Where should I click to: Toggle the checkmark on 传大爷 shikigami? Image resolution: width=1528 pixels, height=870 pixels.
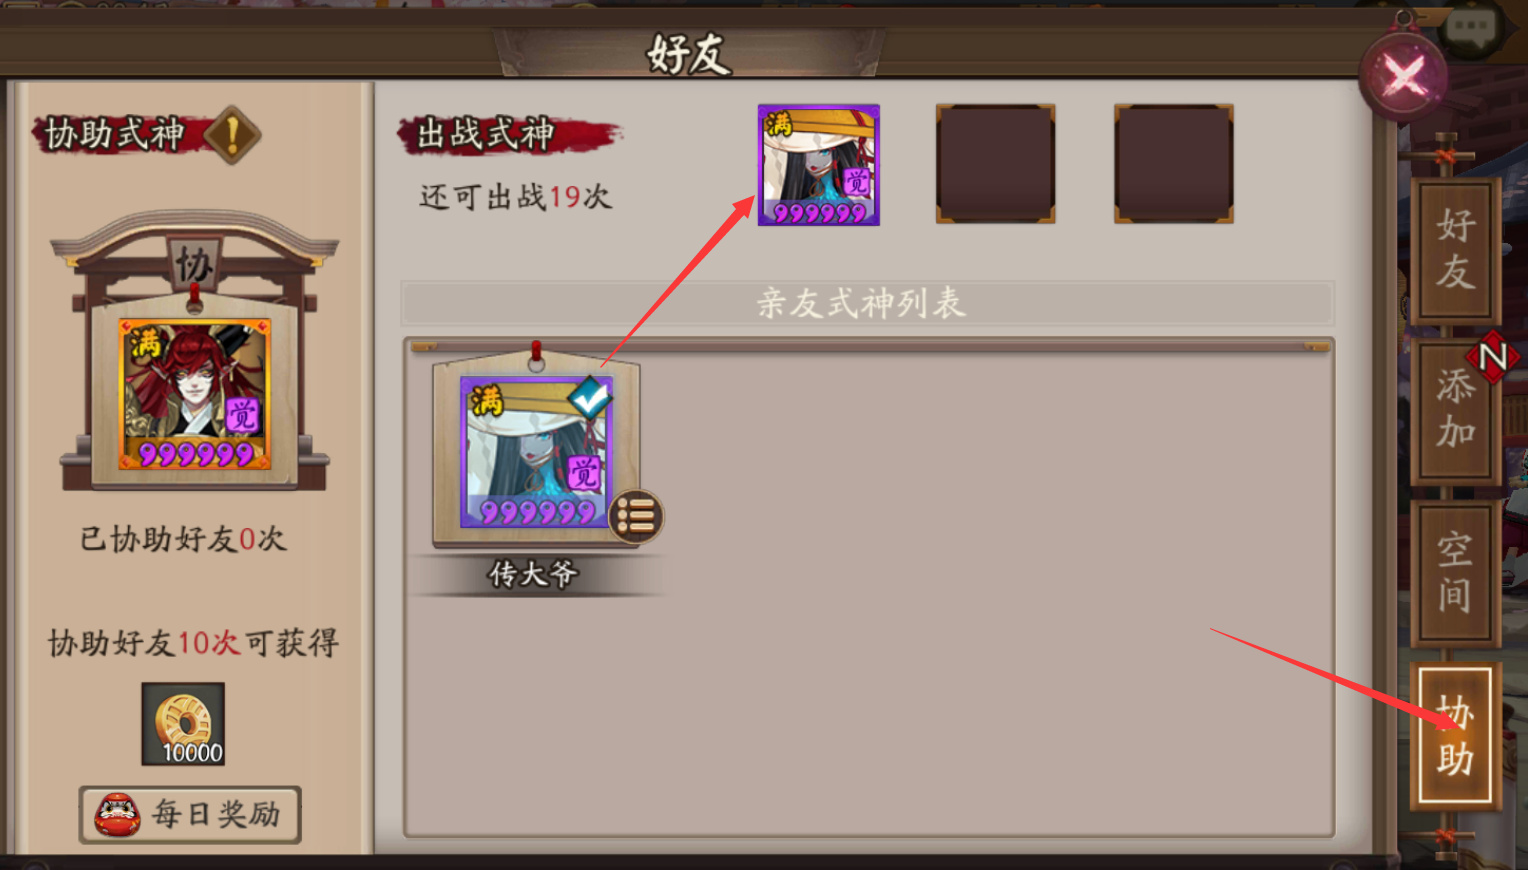(x=590, y=398)
